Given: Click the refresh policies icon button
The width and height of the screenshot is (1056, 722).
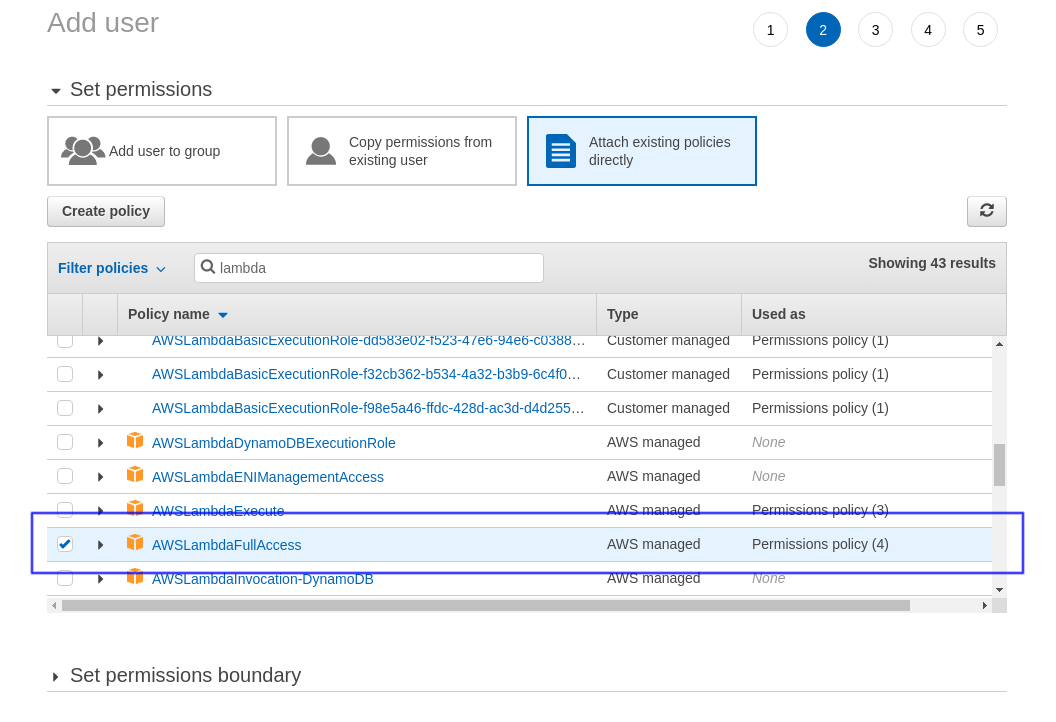Looking at the screenshot, I should tap(987, 211).
